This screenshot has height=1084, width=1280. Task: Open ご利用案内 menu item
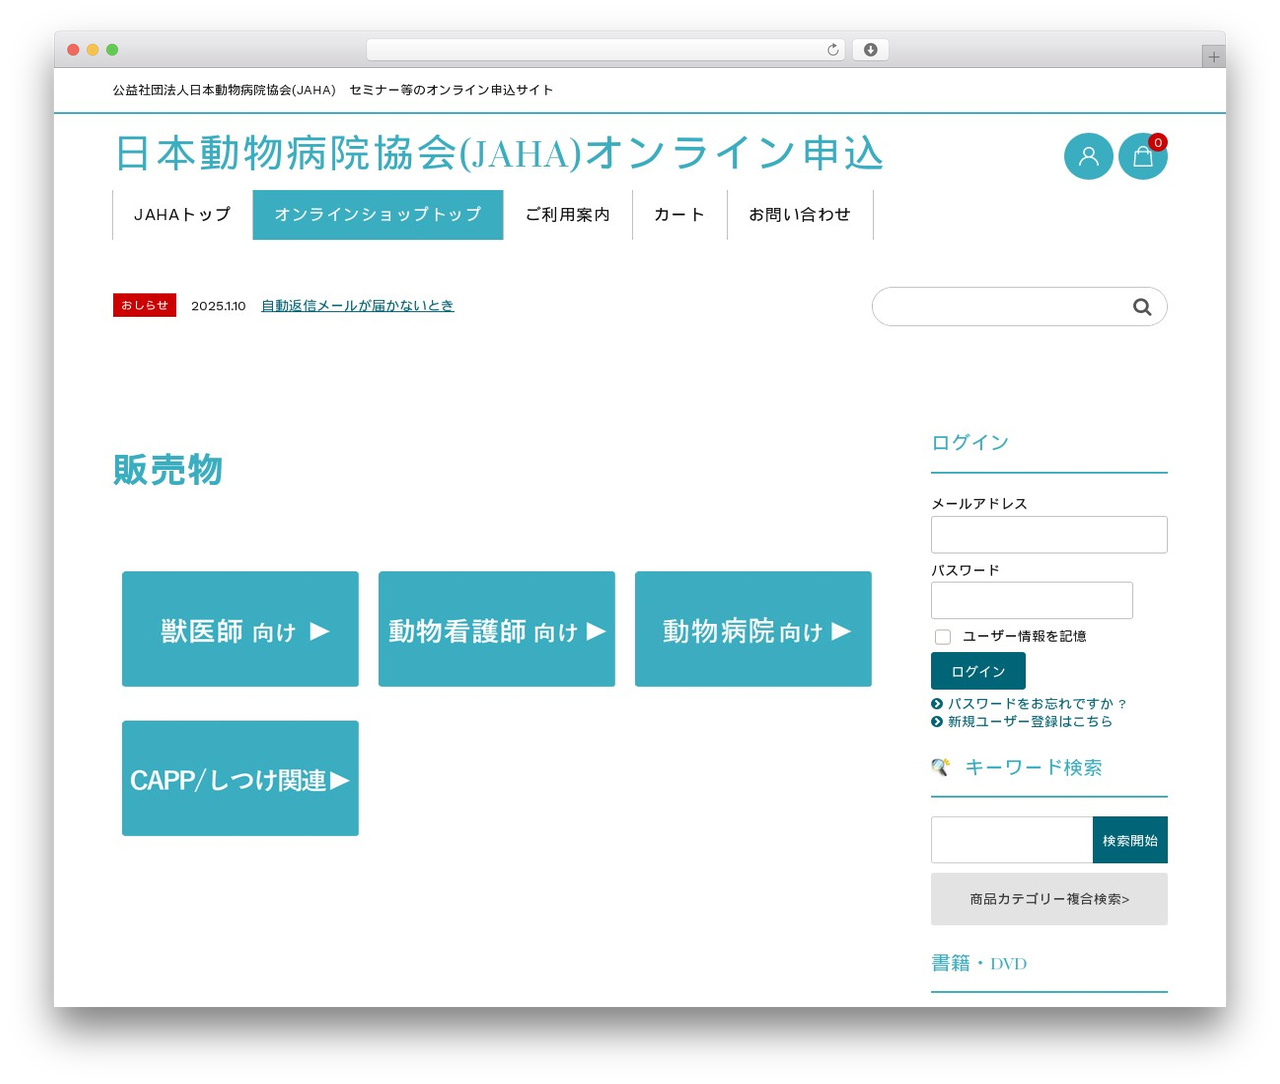(567, 215)
